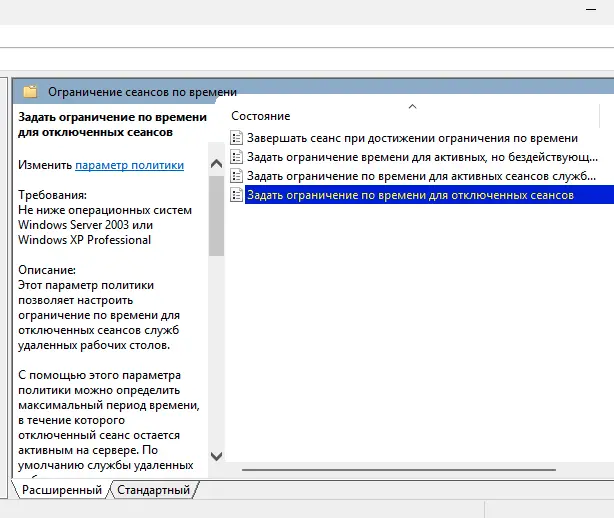
Task: Click the 'Windows XP Professional' text
Action: [84, 240]
